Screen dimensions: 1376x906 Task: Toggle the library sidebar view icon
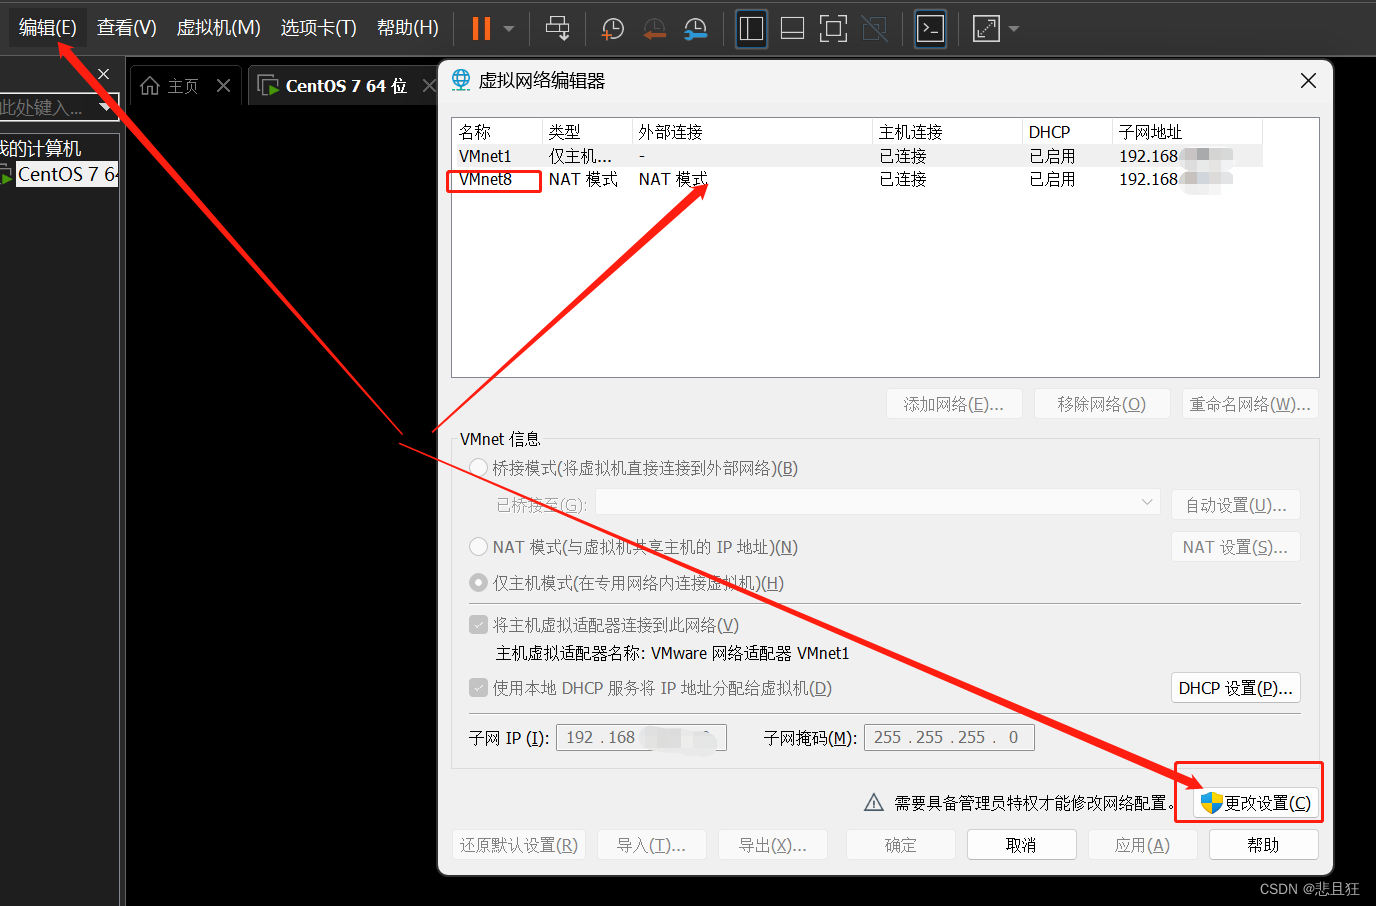click(x=751, y=28)
